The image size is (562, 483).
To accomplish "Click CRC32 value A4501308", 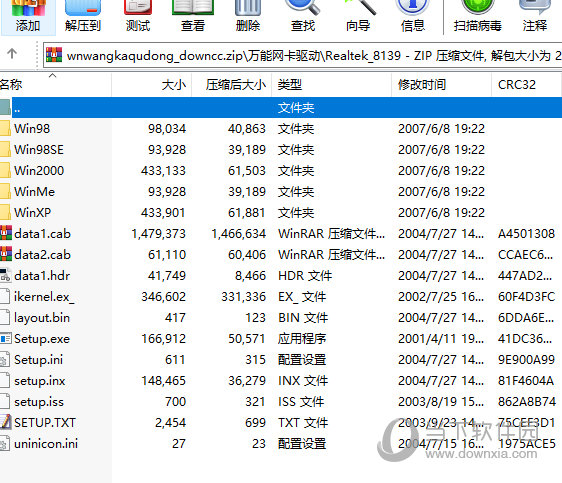I will coord(526,234).
